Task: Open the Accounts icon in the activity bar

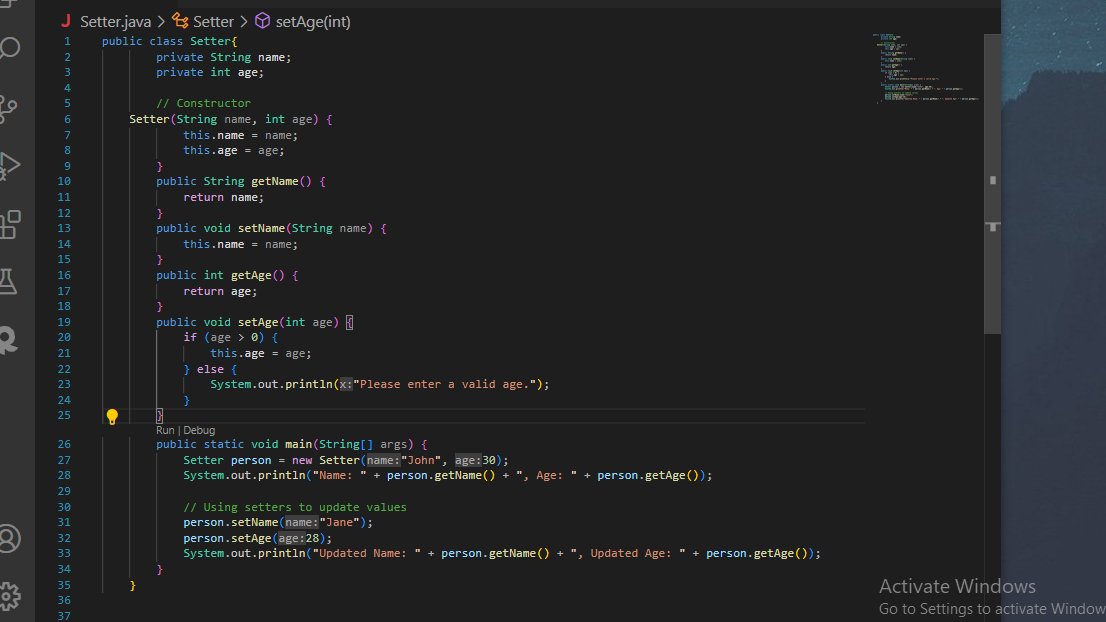Action: (11, 538)
